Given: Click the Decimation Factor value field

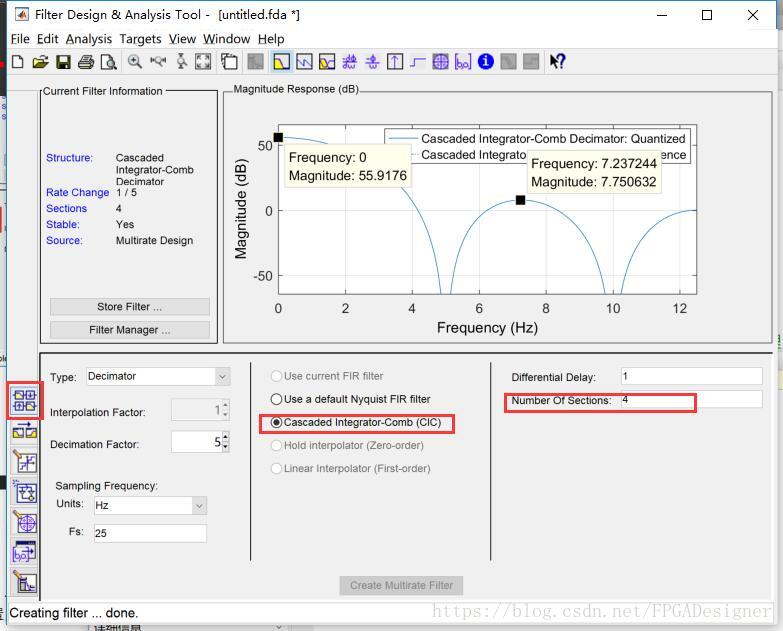Looking at the screenshot, I should click(196, 442).
